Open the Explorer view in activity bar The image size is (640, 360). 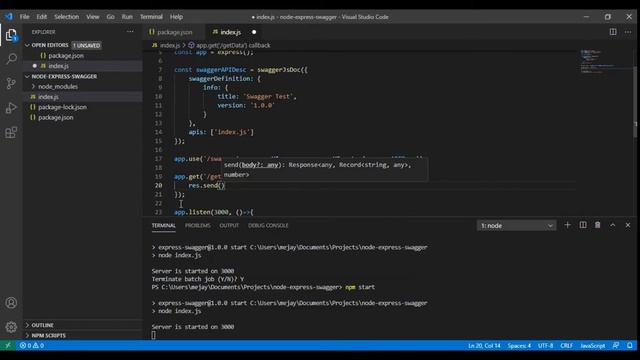(x=11, y=35)
